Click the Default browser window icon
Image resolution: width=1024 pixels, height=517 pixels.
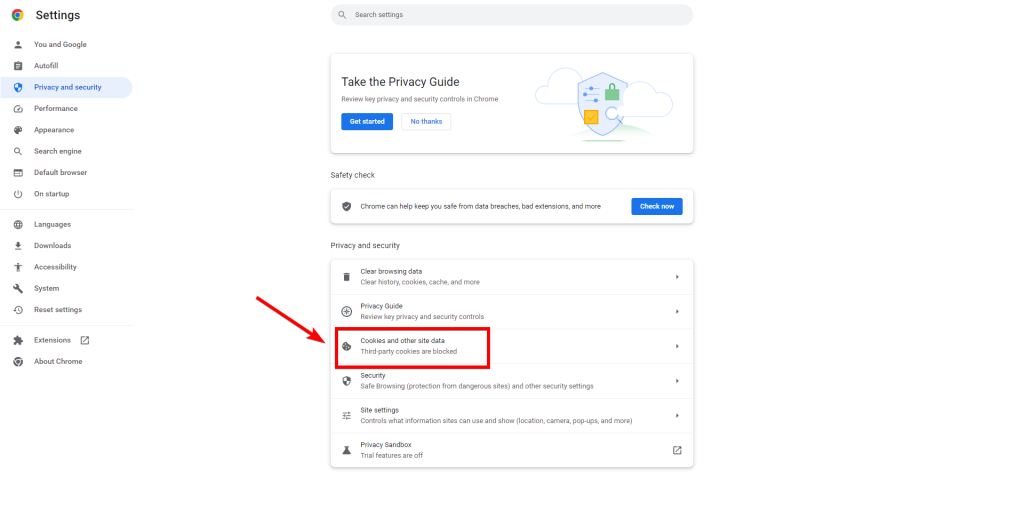[18, 173]
